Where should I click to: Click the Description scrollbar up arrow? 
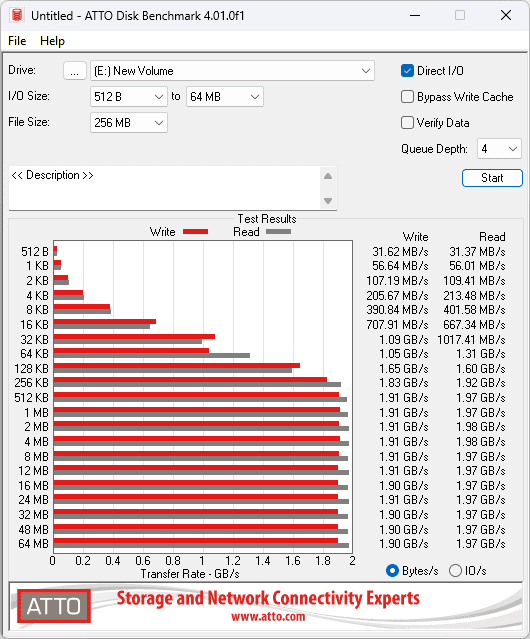point(328,176)
